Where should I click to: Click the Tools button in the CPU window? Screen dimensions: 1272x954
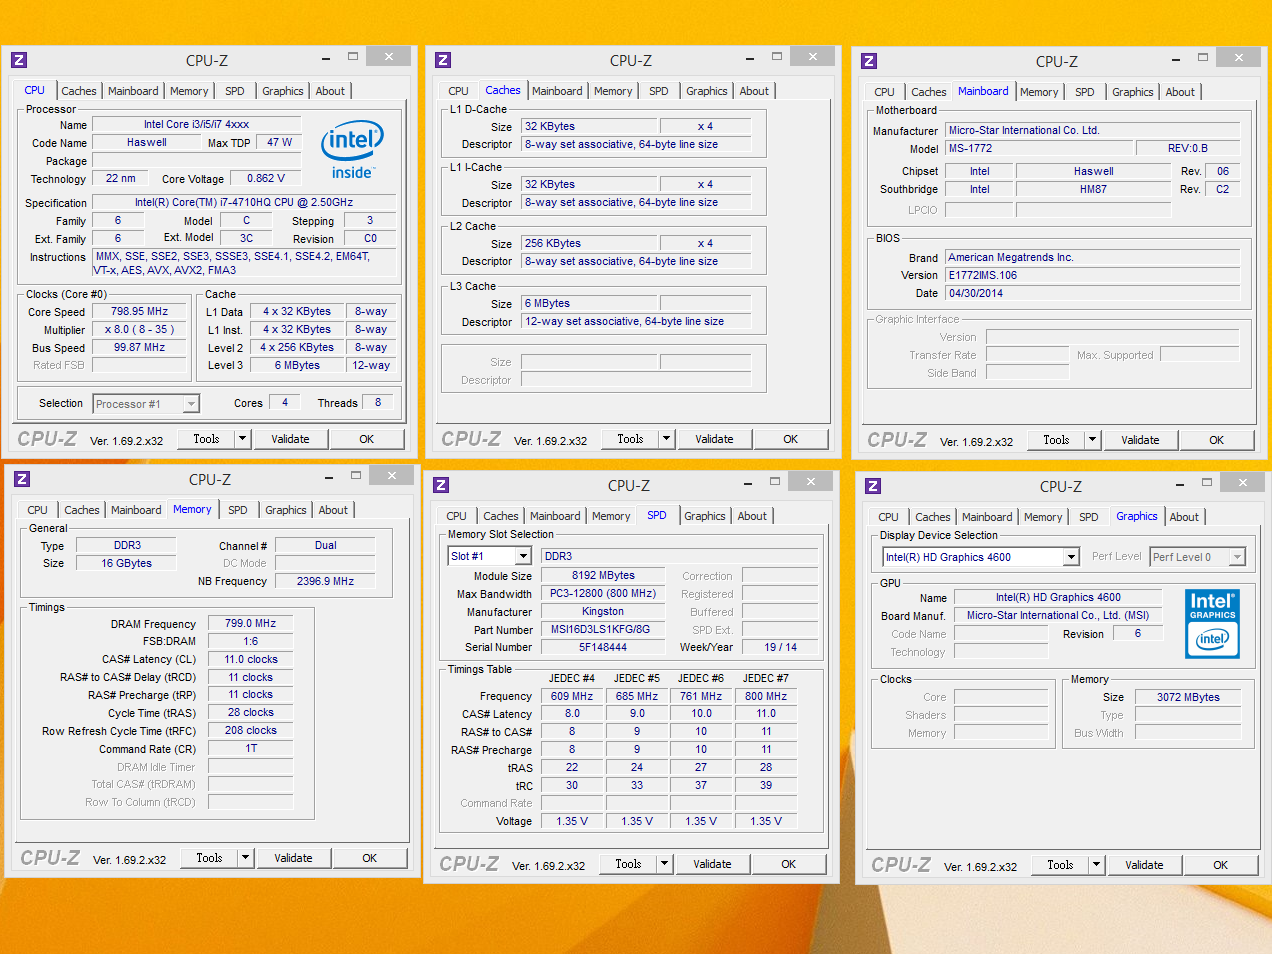(x=206, y=439)
